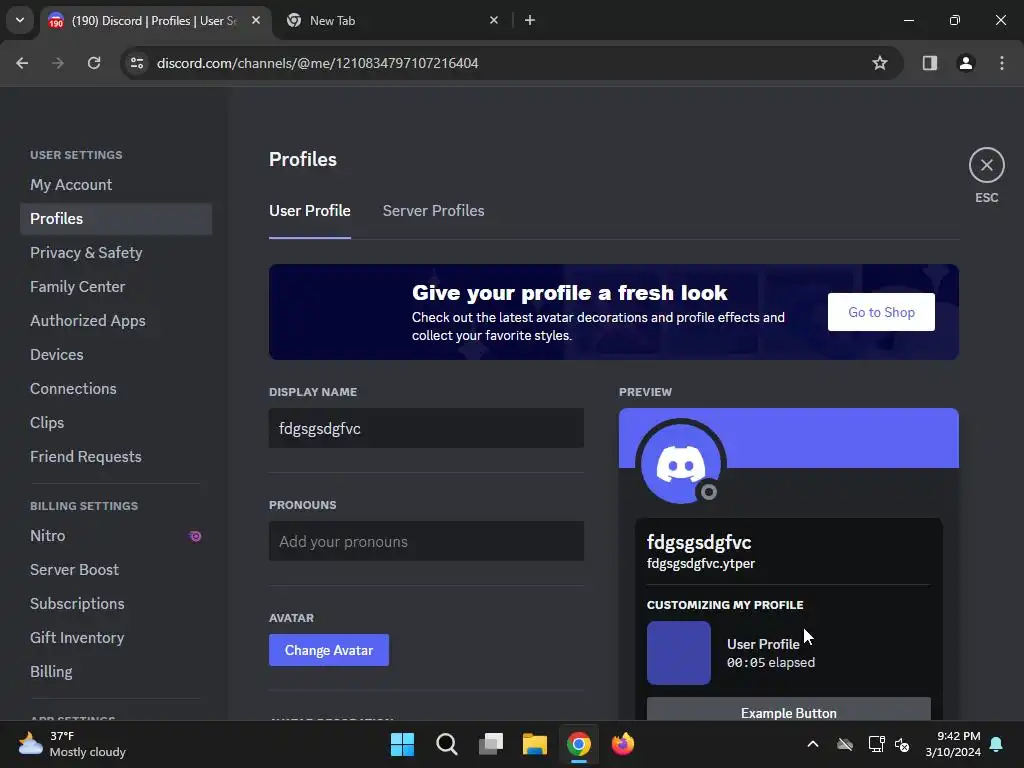The image size is (1024, 768).
Task: Open Gift Inventory
Action: coord(116,637)
